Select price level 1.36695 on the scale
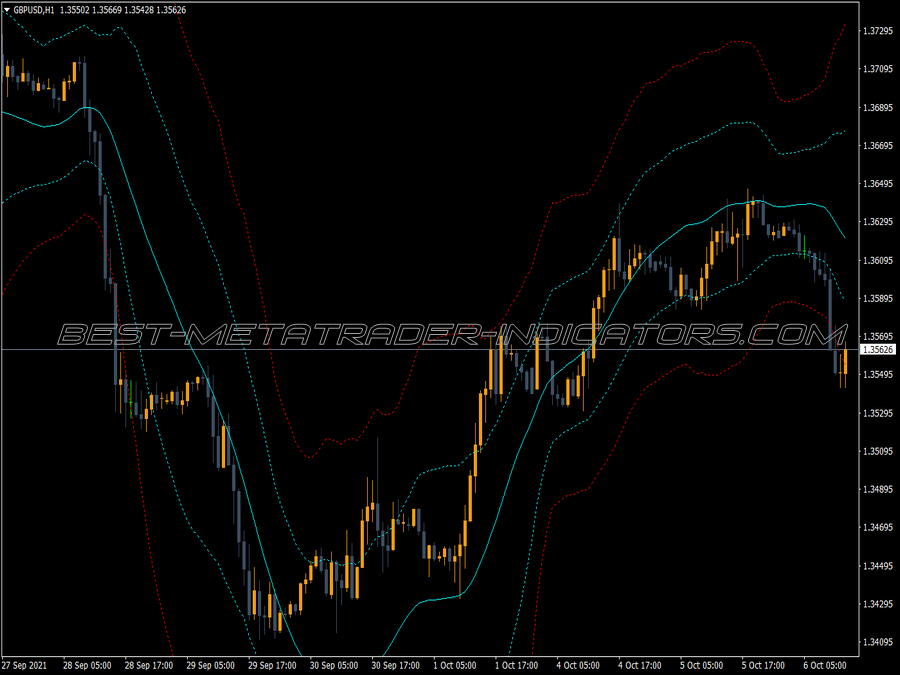 [x=878, y=145]
